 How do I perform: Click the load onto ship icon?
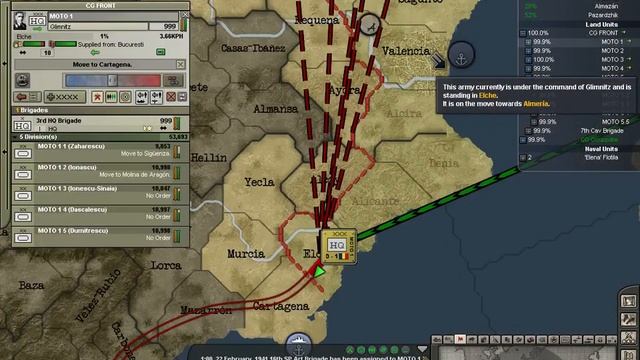142,97
